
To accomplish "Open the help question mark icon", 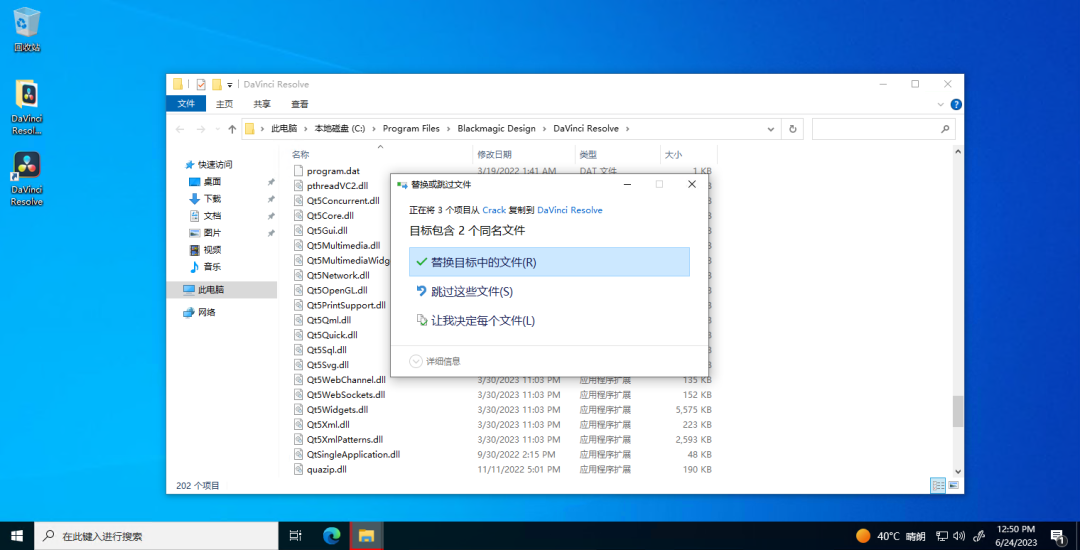I will pos(956,104).
